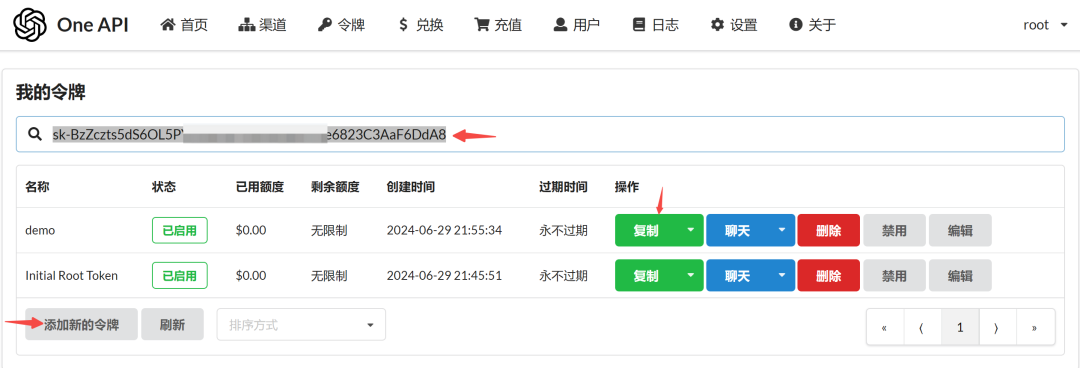Open the 渠道 channels menu item
This screenshot has width=1080, height=368.
tap(262, 25)
